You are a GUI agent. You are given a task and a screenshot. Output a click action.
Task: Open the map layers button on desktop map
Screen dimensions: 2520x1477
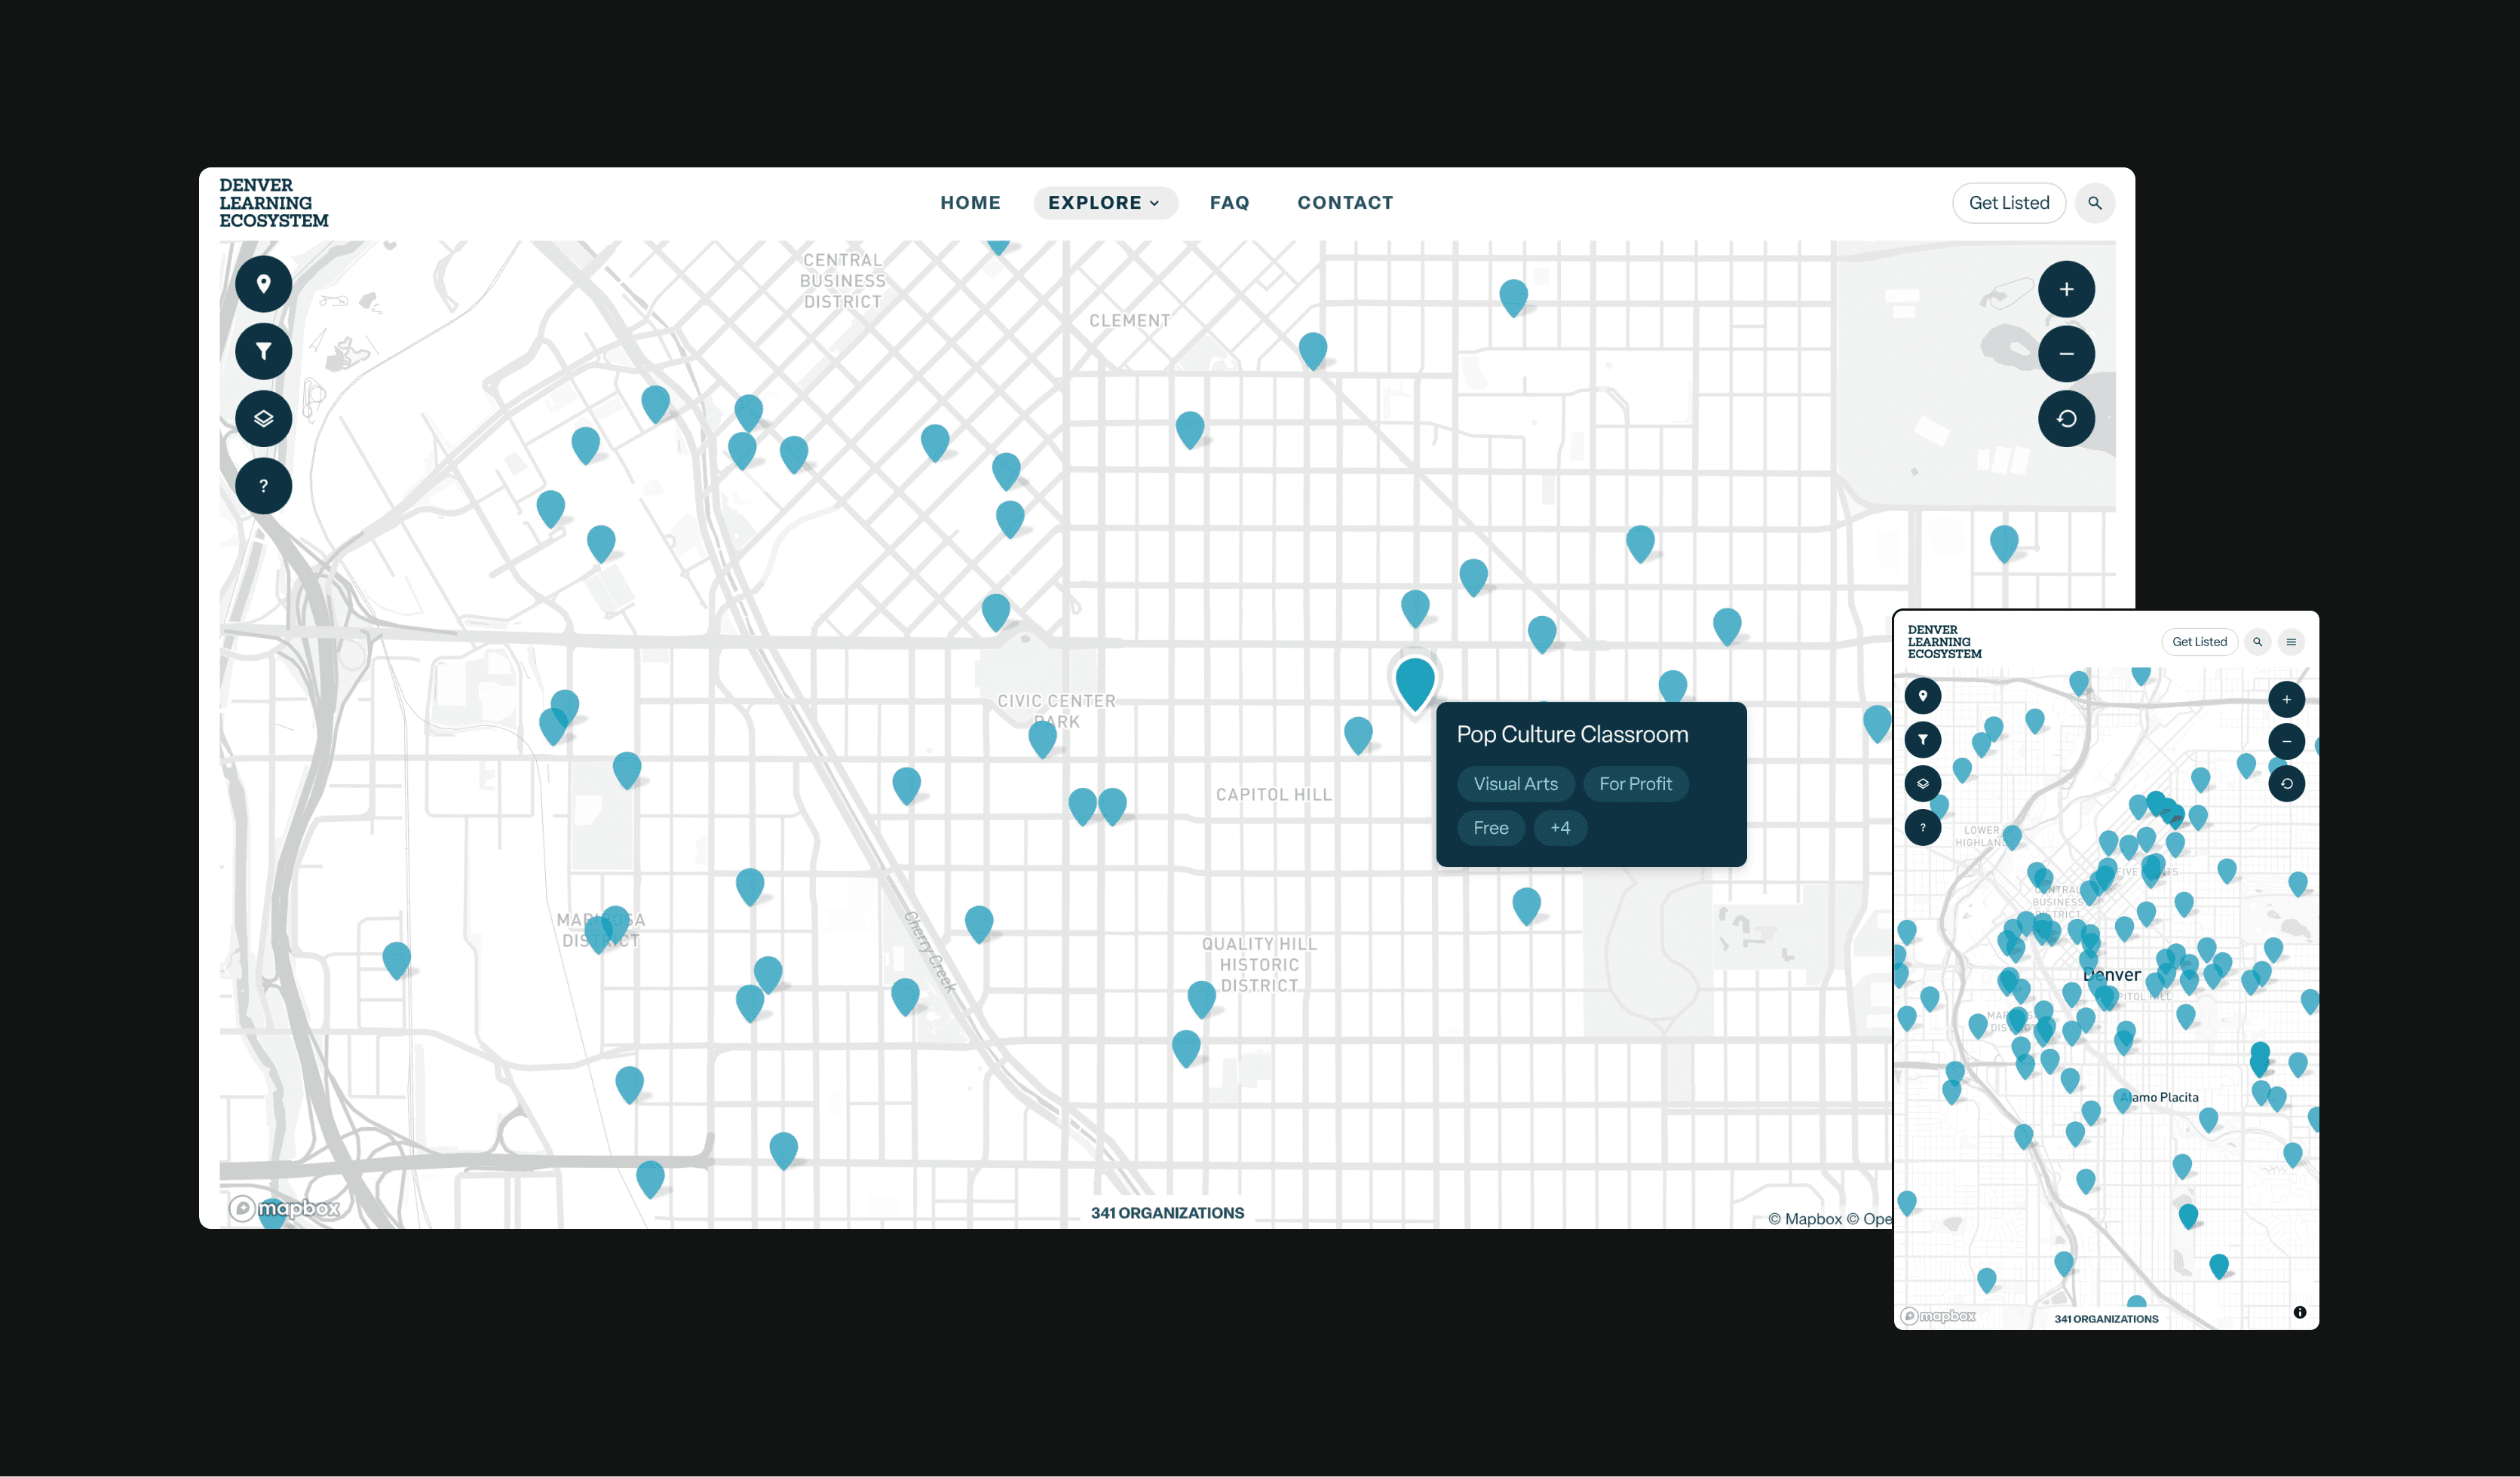tap(263, 418)
